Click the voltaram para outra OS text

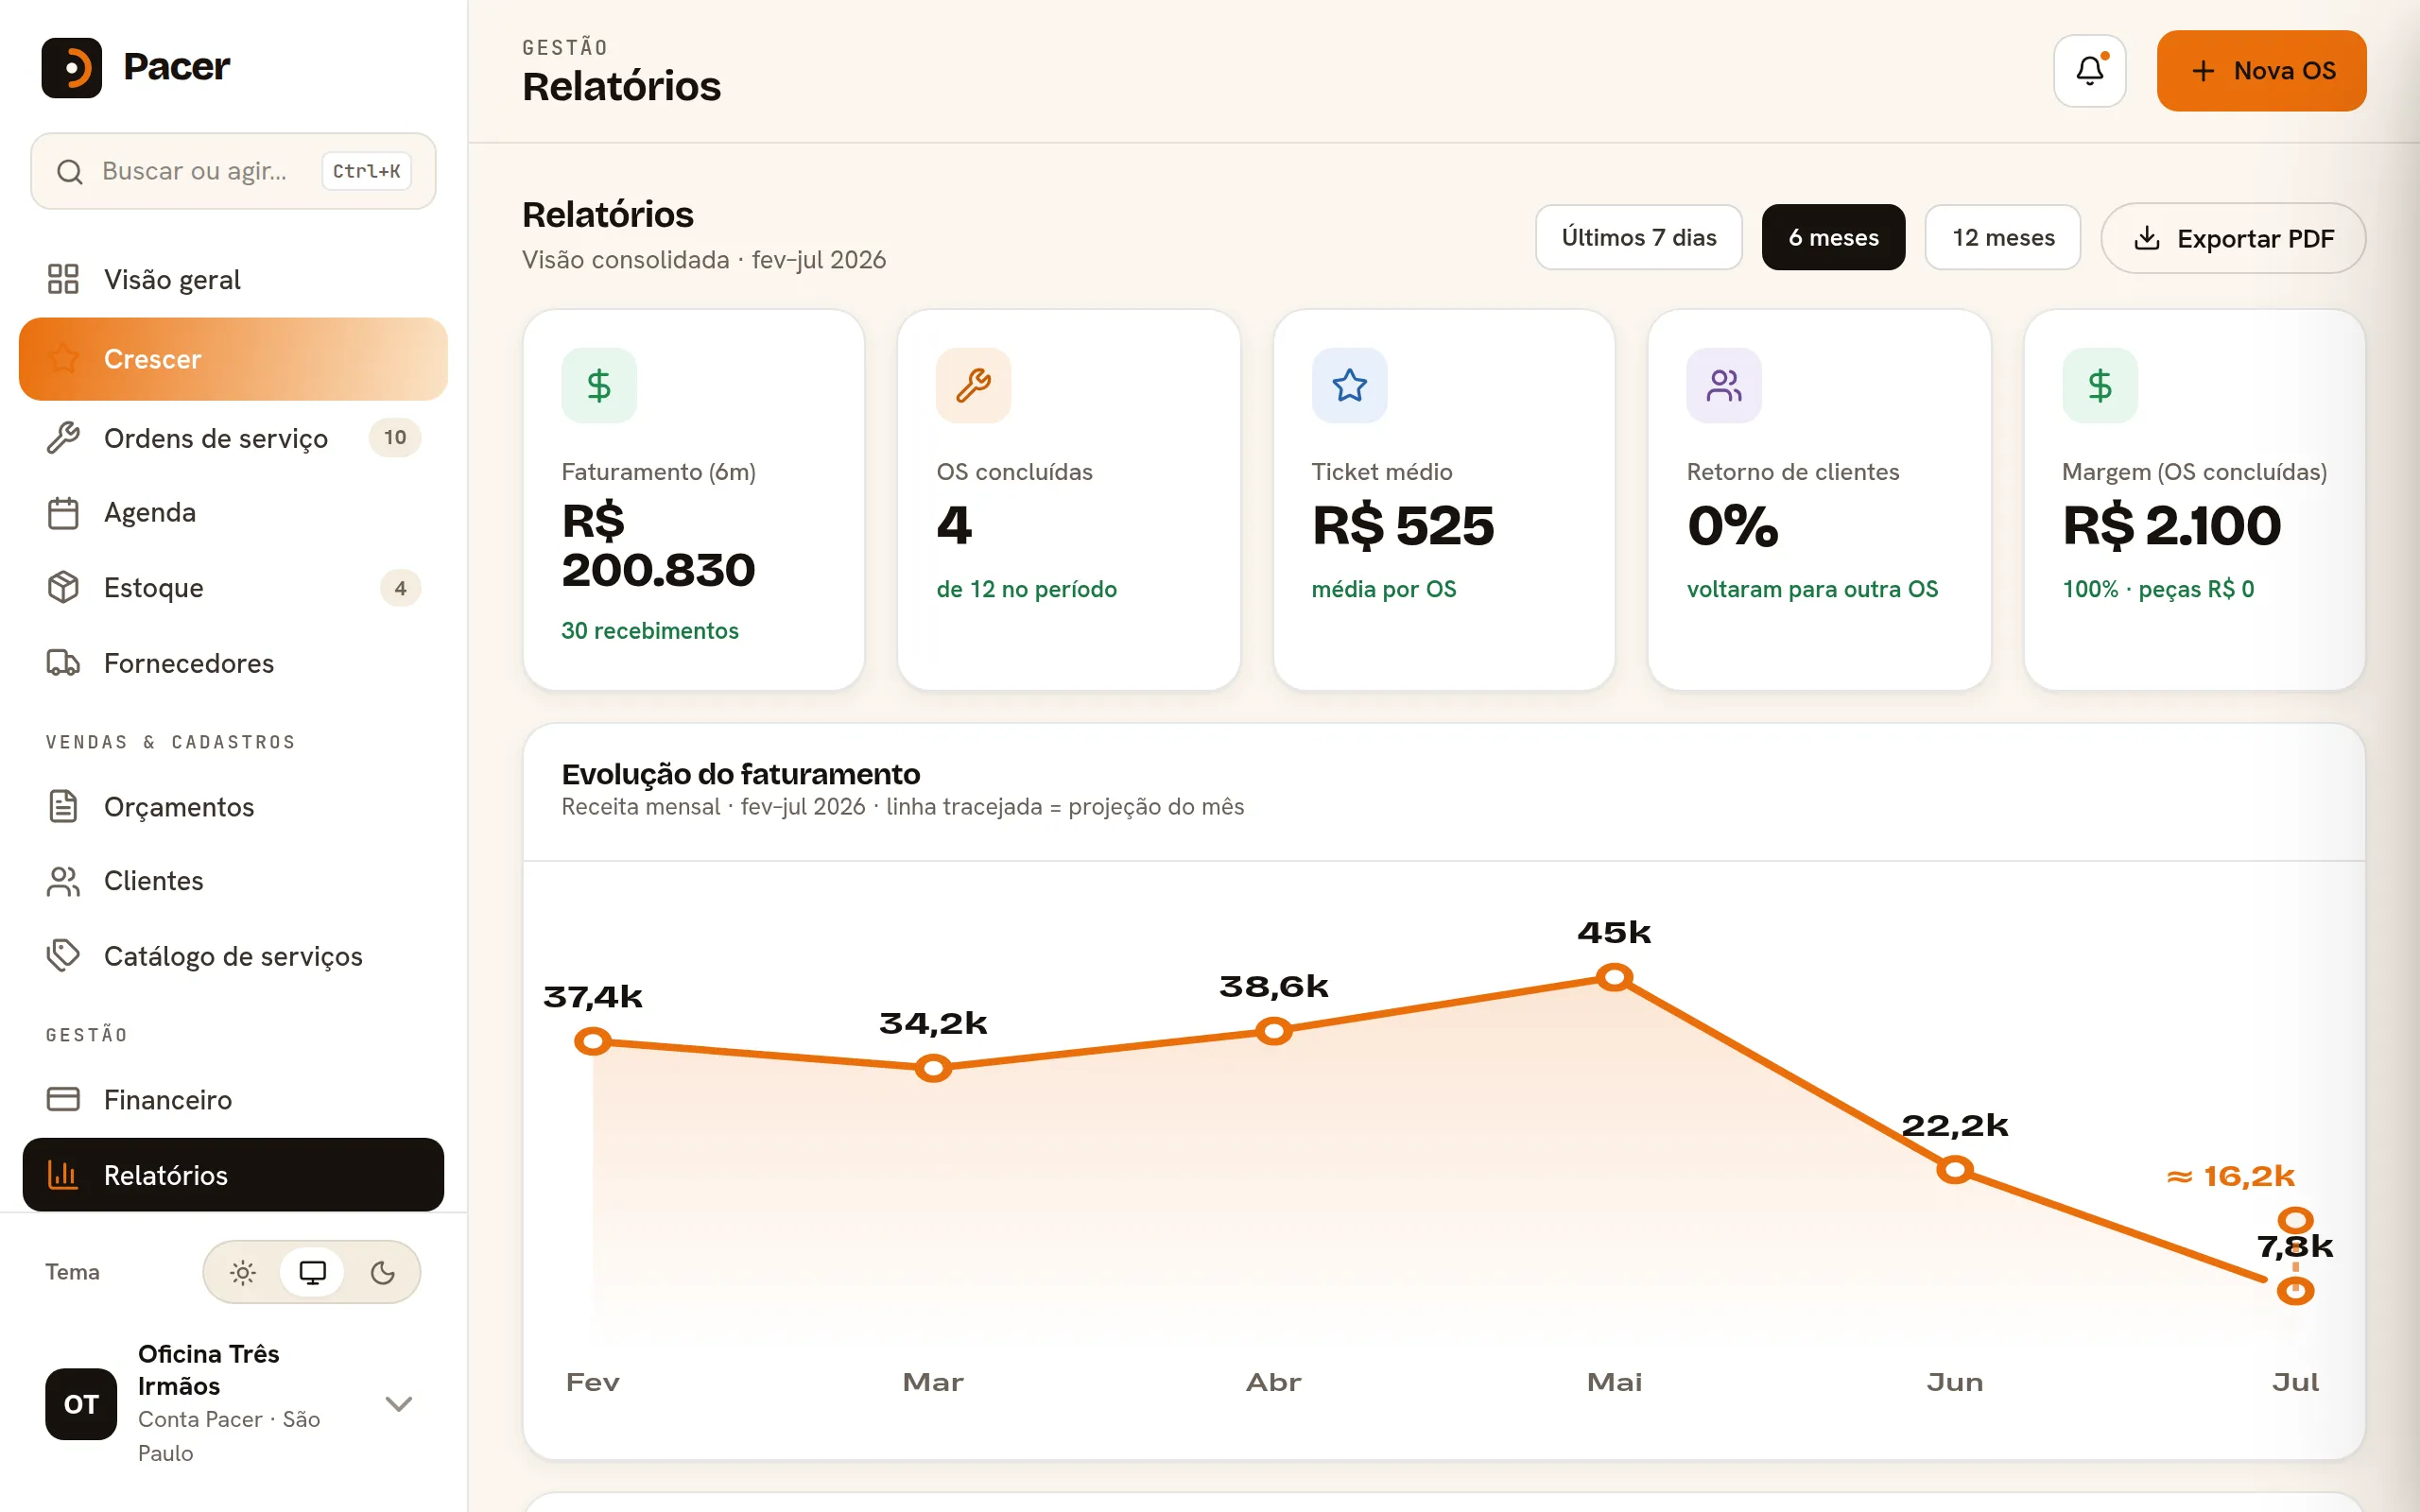[1812, 589]
